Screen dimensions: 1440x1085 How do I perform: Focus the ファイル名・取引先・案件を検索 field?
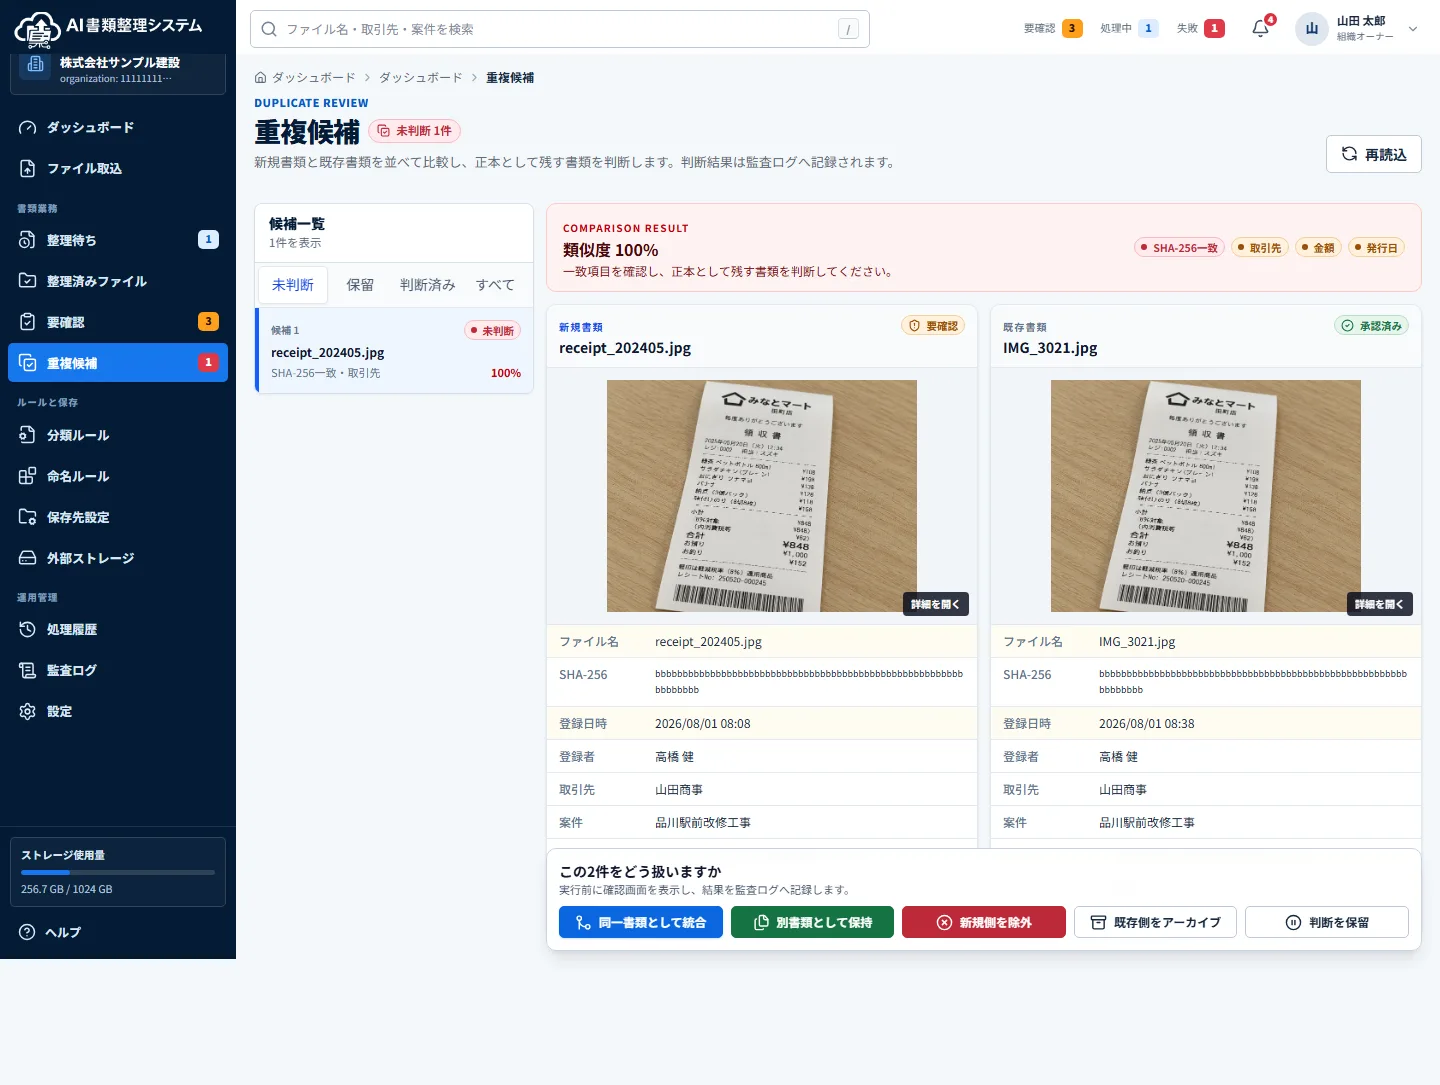560,29
